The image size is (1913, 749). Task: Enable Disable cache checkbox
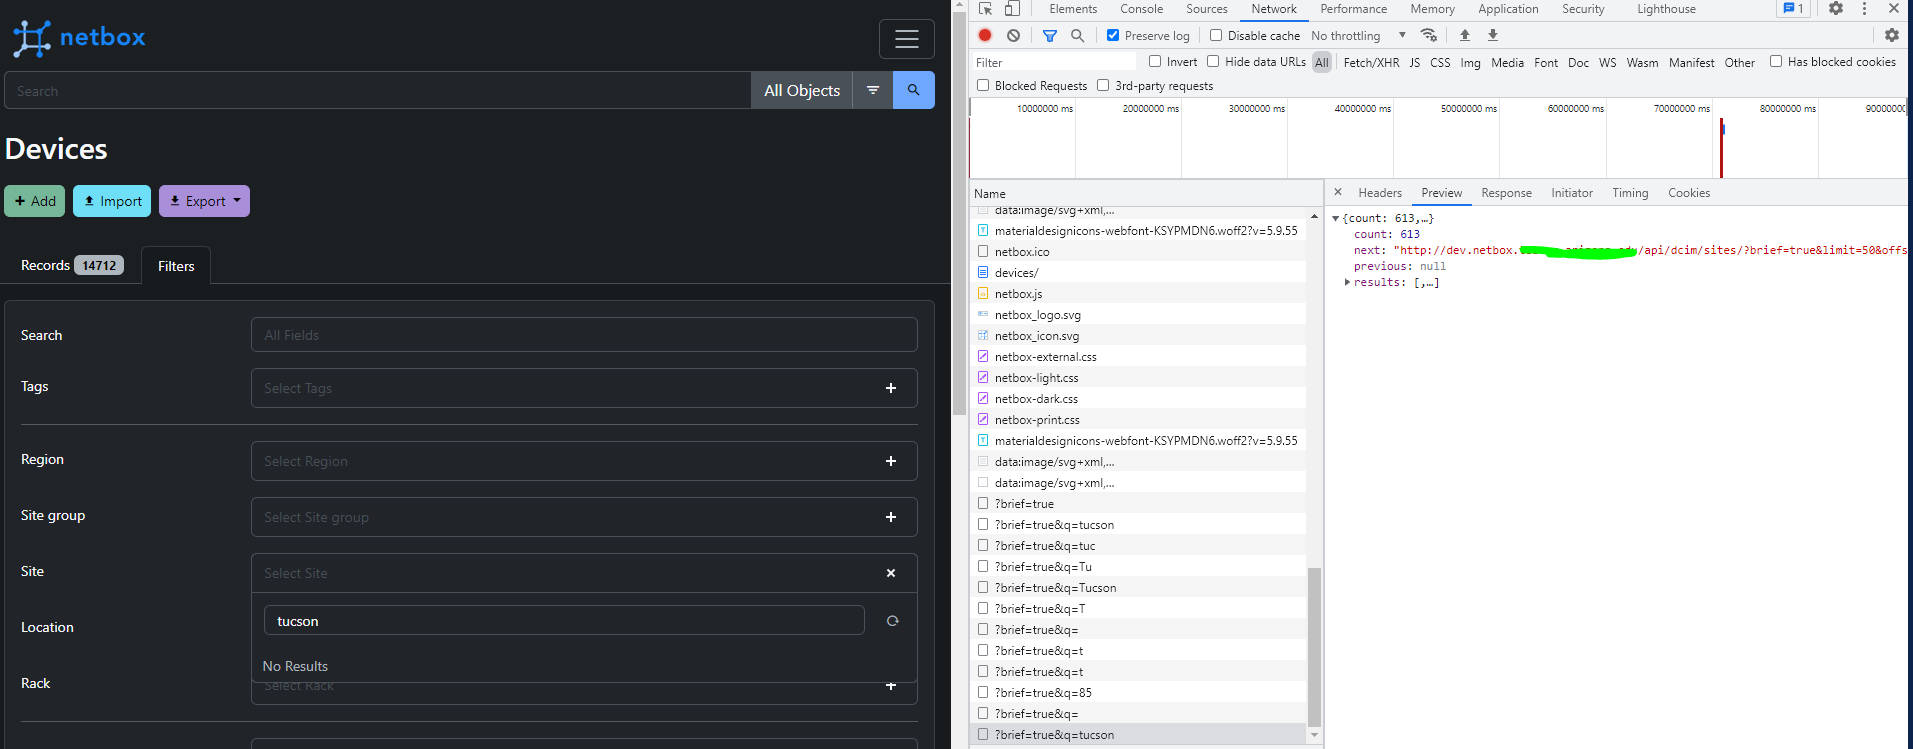[x=1216, y=35]
